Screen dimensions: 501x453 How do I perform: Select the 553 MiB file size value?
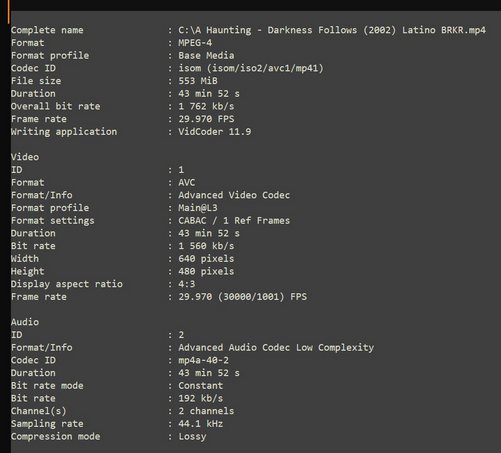(x=198, y=81)
